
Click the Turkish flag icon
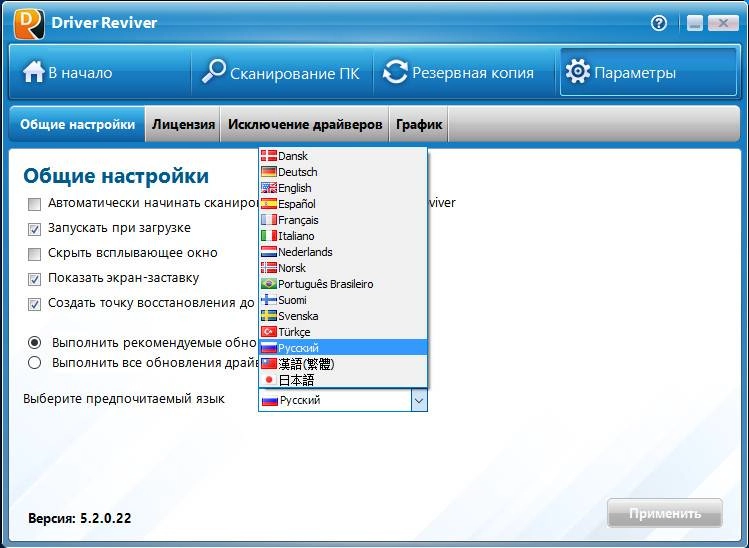click(x=269, y=332)
